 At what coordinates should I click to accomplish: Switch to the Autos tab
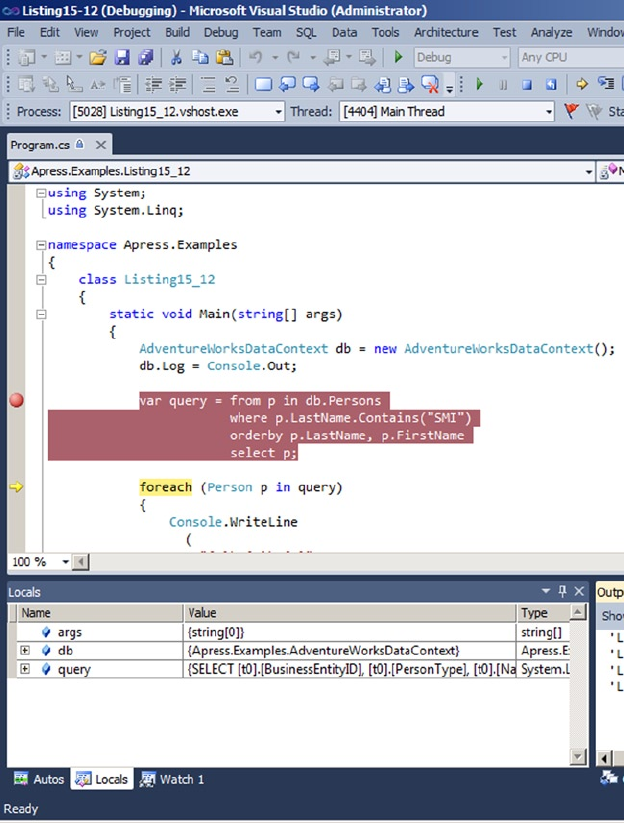coord(39,779)
